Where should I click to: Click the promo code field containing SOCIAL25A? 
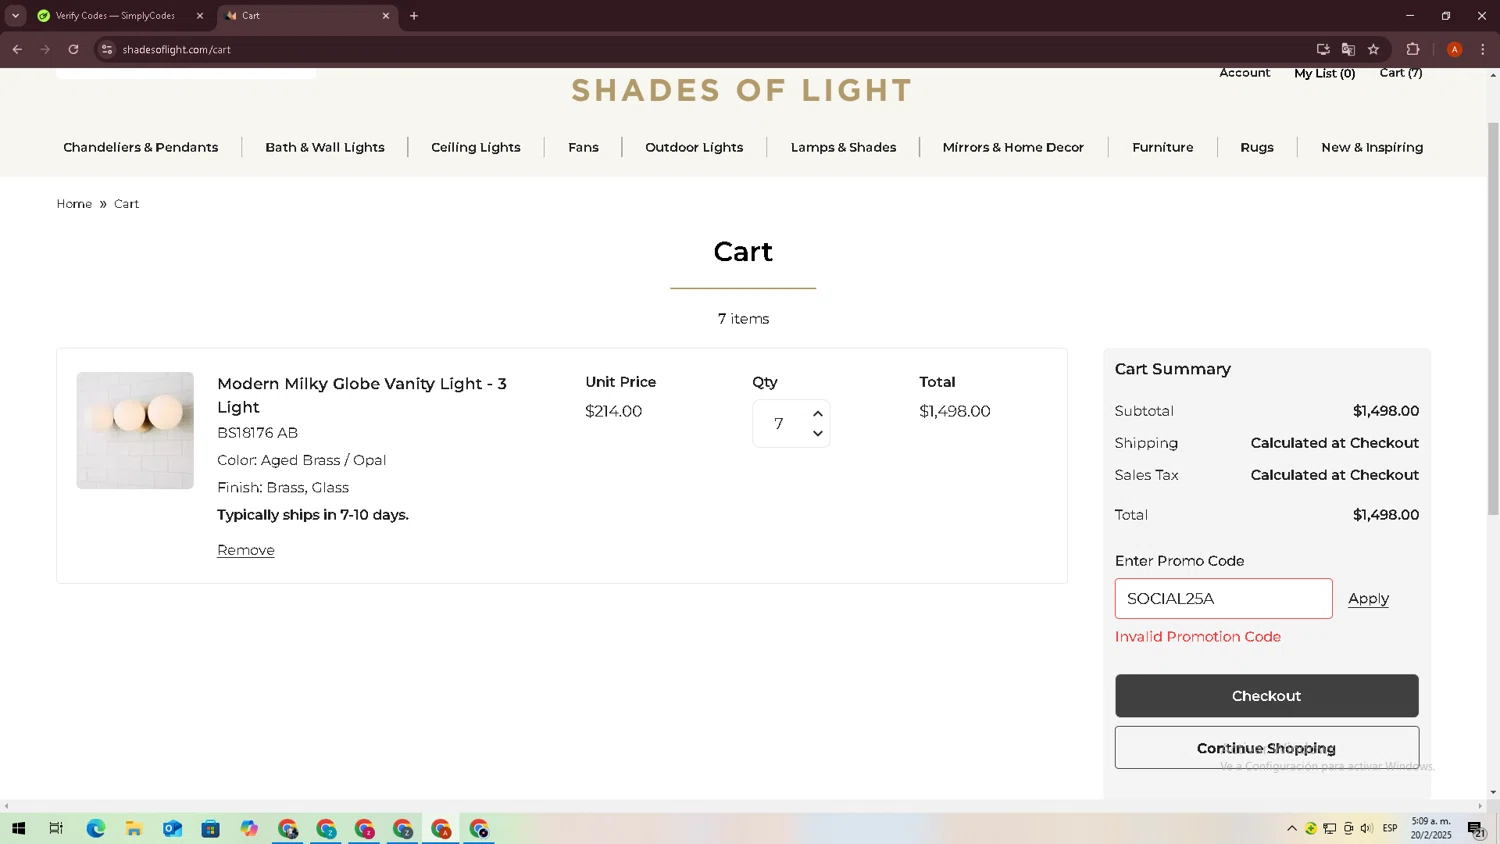pyautogui.click(x=1223, y=598)
